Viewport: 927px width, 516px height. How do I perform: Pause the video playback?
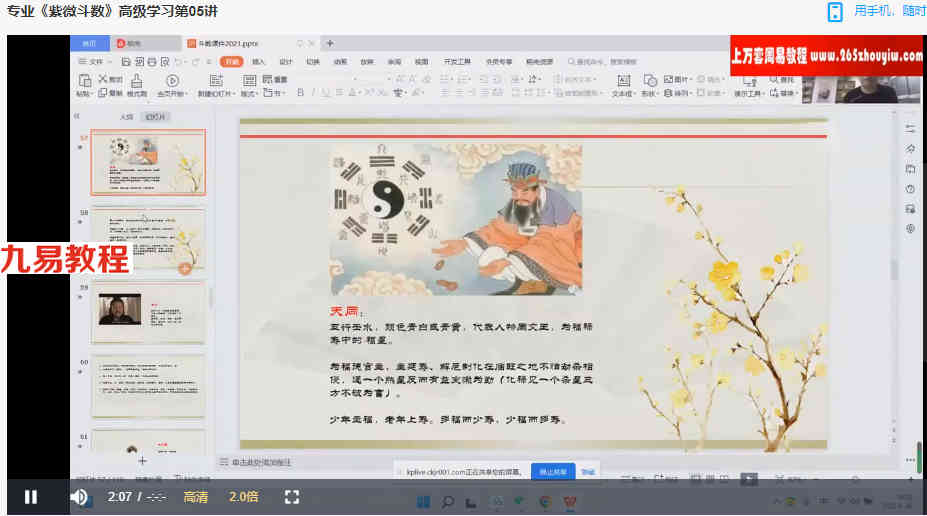(31, 497)
